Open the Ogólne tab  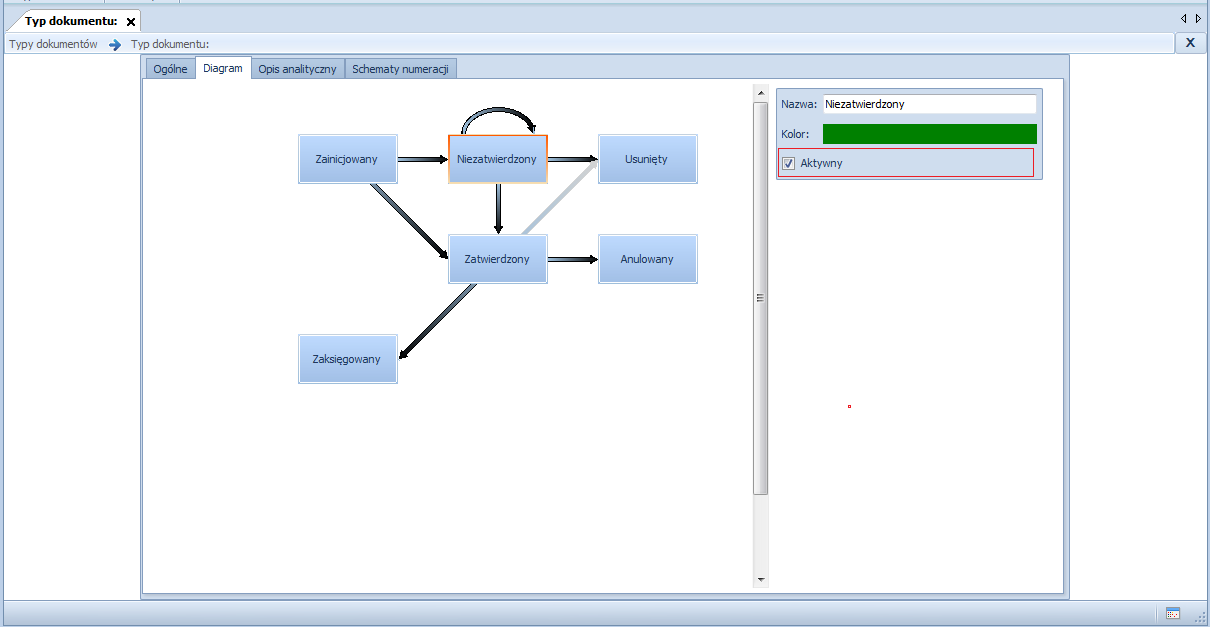click(x=170, y=69)
